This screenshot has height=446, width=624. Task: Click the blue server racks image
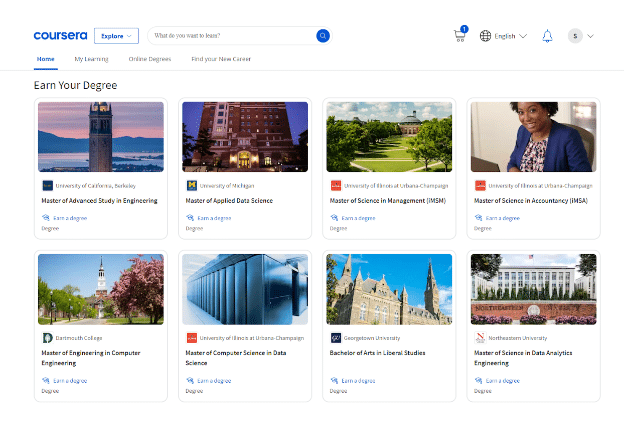coord(245,289)
